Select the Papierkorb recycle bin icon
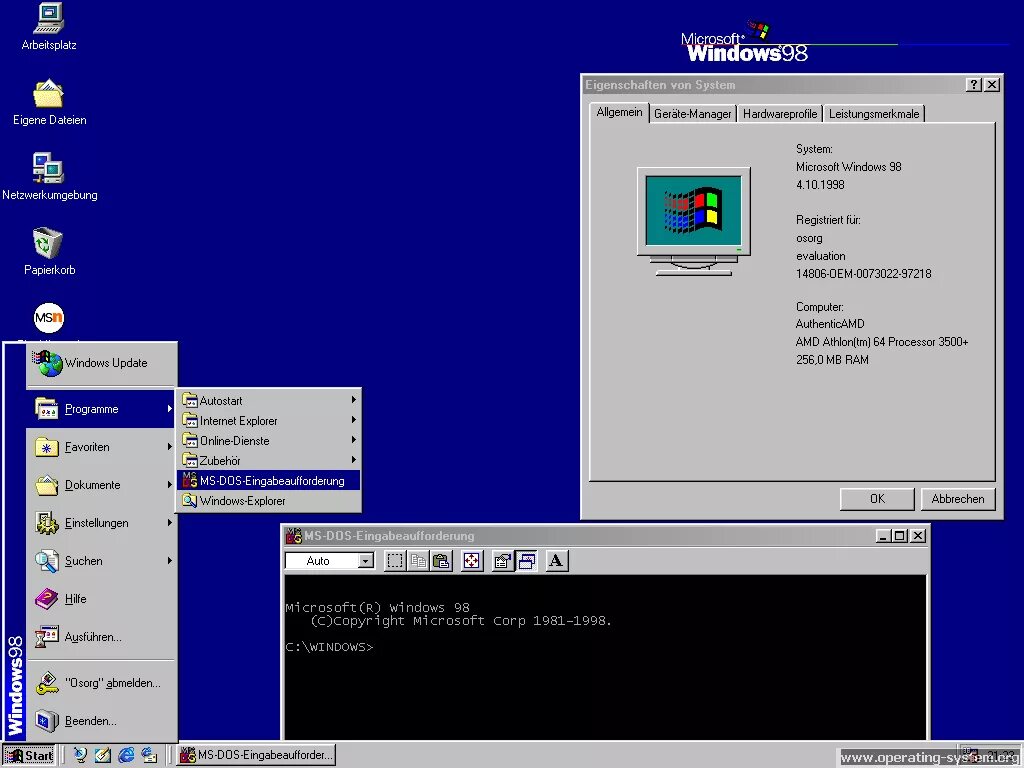 49,251
